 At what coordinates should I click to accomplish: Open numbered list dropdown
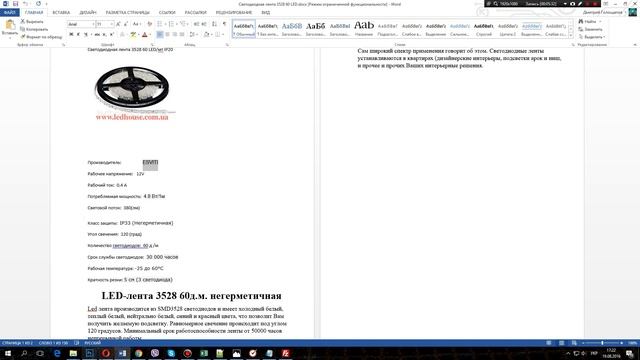click(x=176, y=24)
